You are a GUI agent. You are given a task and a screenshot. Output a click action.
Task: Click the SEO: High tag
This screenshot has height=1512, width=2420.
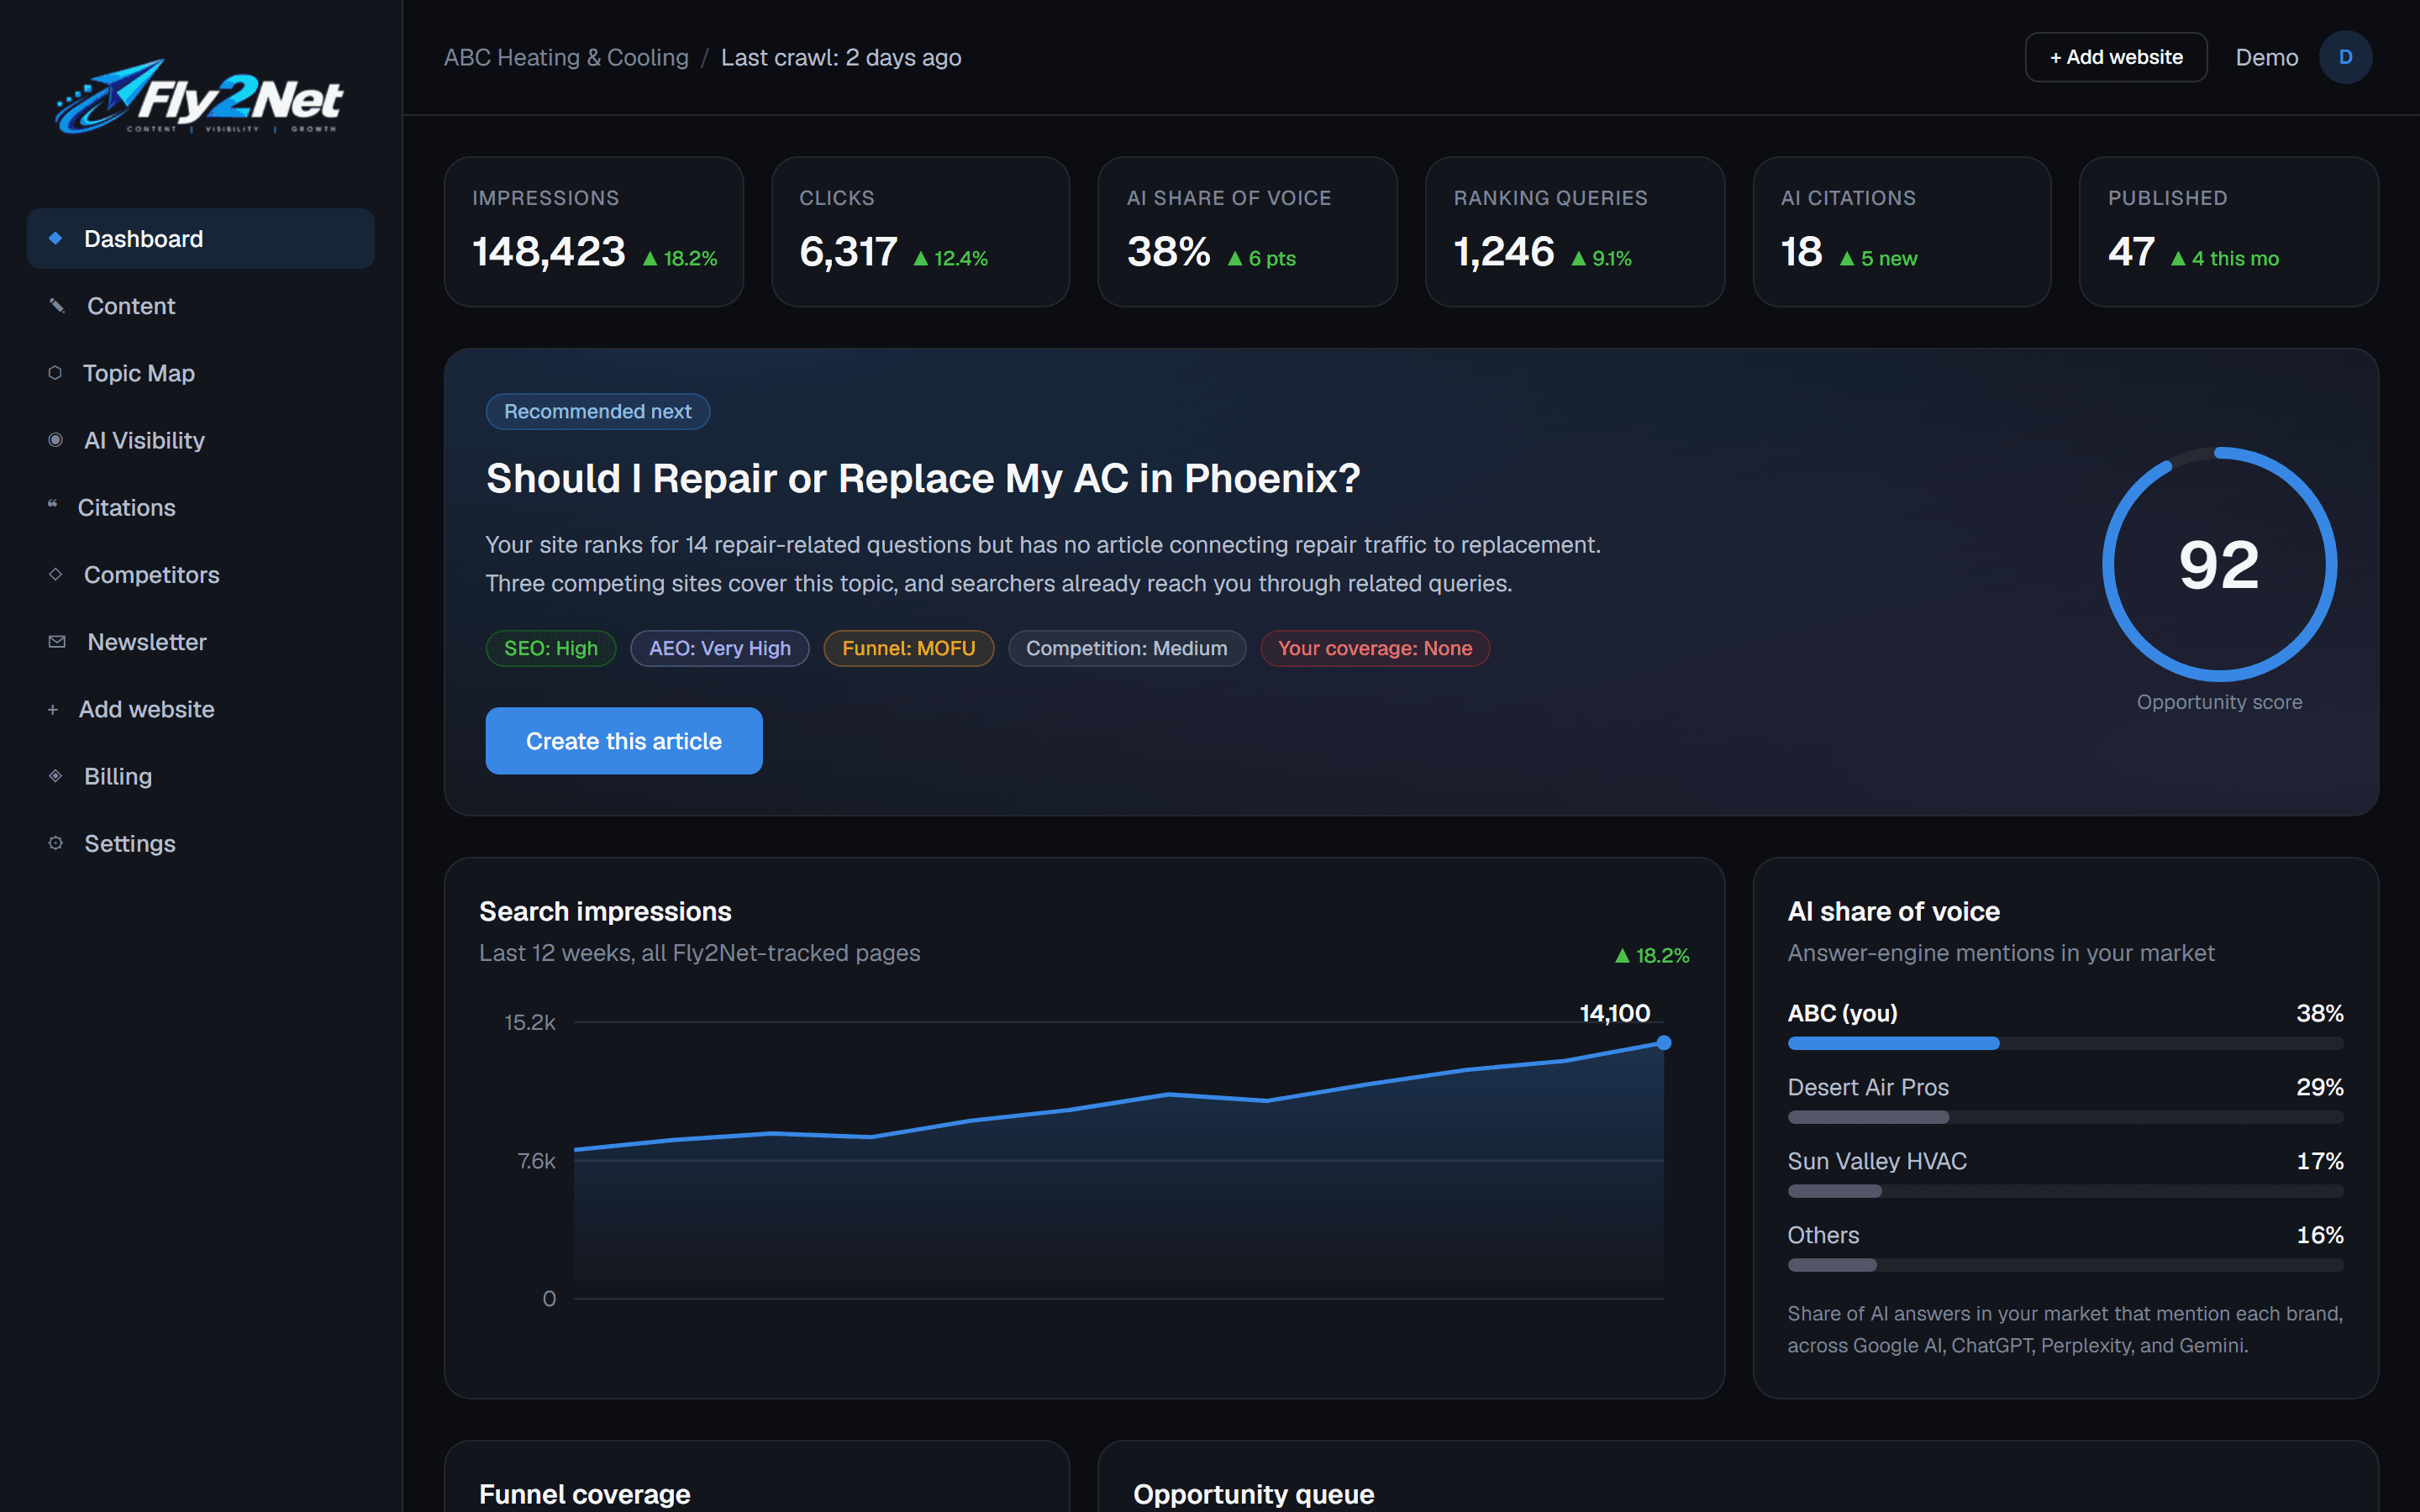tap(551, 648)
